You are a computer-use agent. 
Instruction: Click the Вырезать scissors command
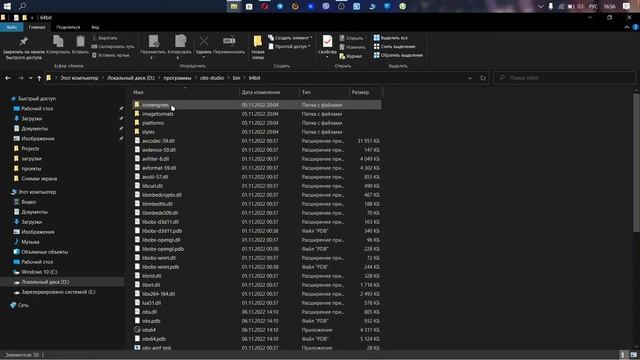click(x=104, y=38)
